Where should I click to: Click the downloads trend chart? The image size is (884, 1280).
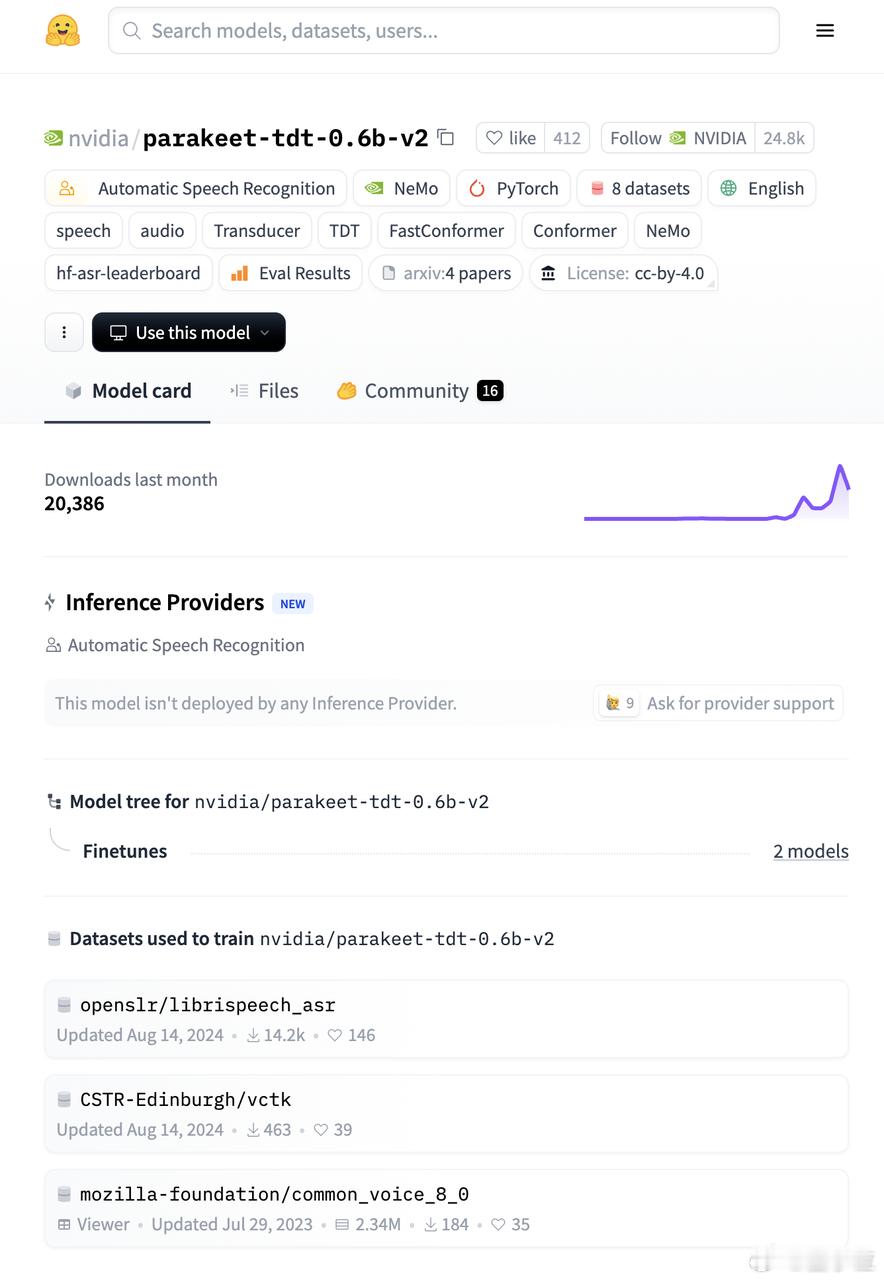coord(716,492)
